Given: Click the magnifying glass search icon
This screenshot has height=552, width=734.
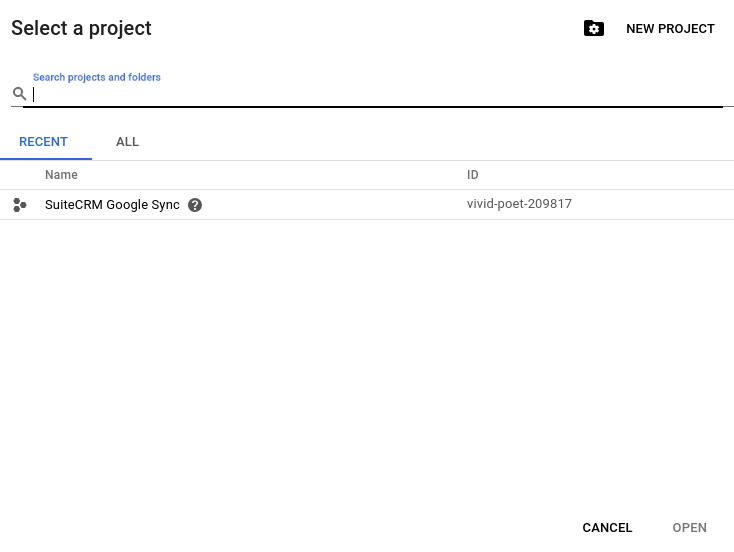Looking at the screenshot, I should [19, 94].
